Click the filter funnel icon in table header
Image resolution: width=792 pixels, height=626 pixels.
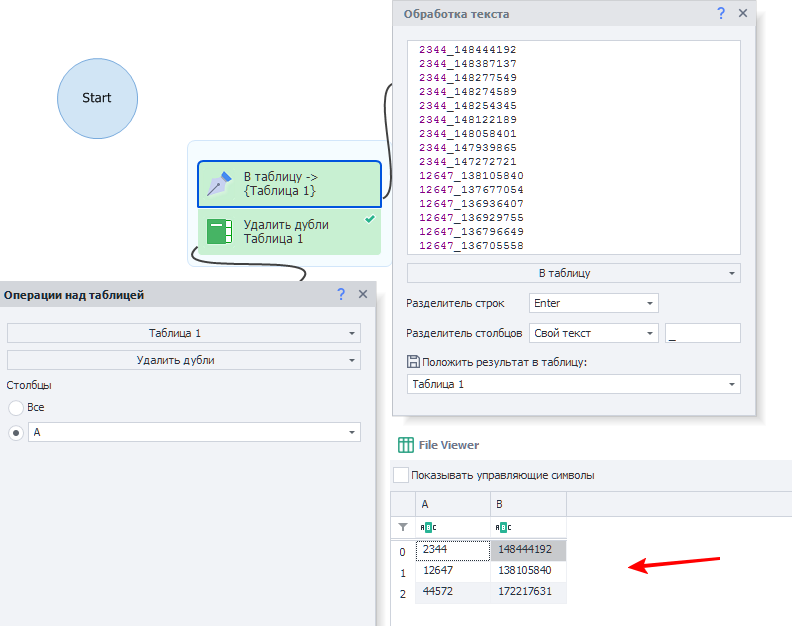tap(402, 527)
